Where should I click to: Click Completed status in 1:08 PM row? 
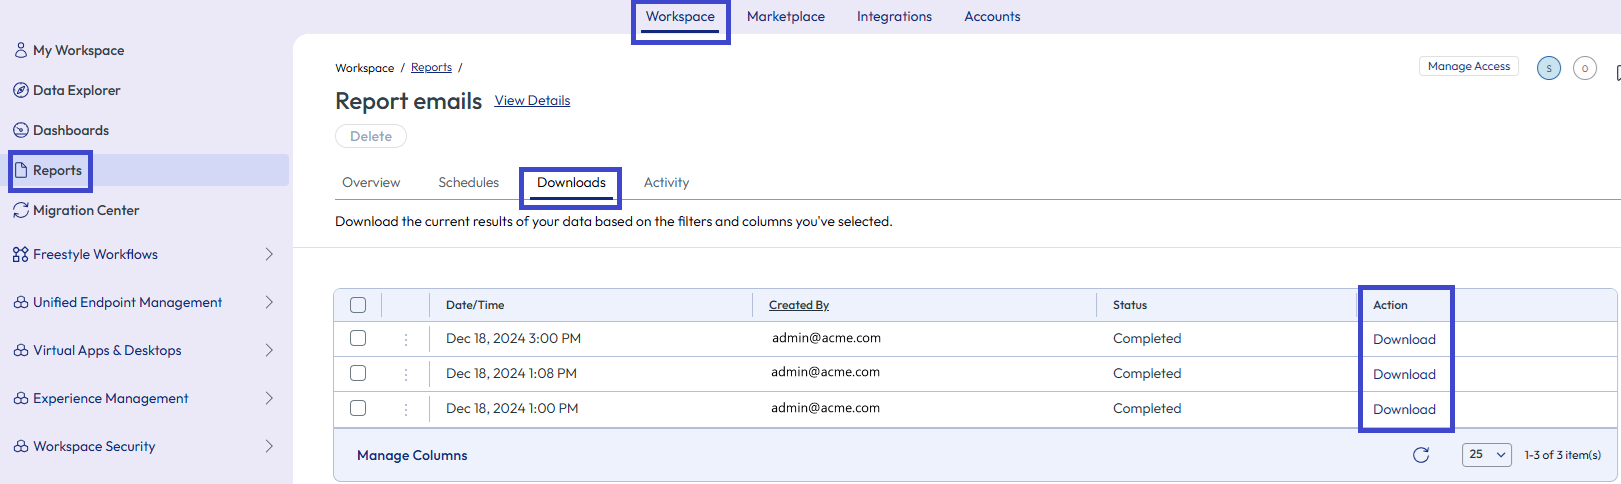(x=1147, y=374)
